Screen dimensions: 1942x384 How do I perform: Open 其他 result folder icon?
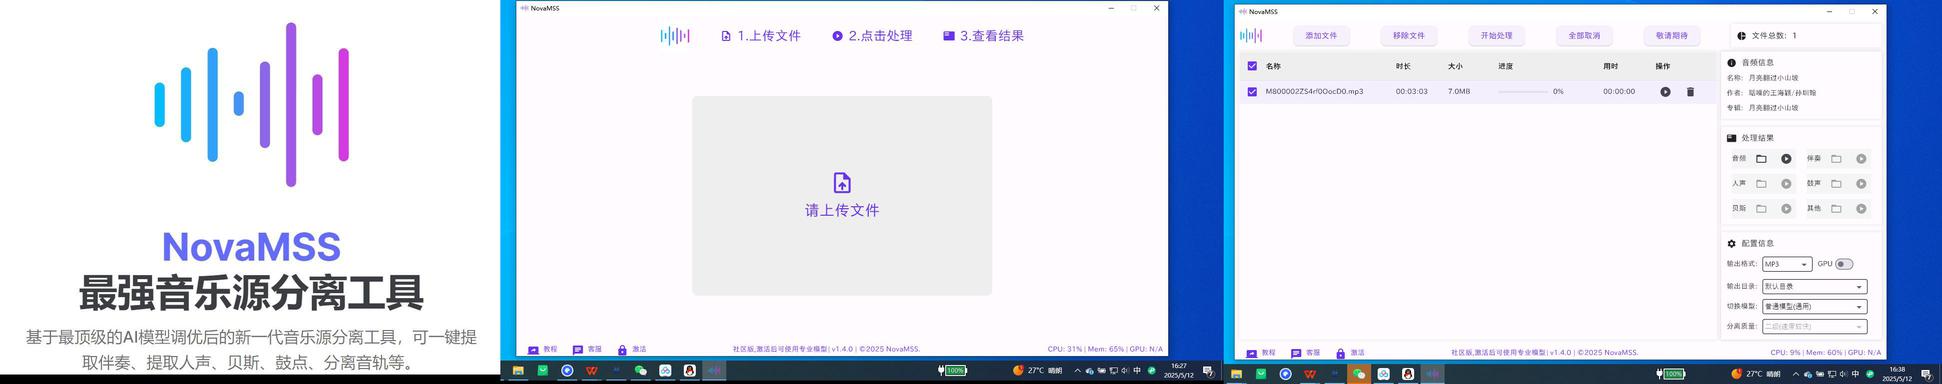point(1836,209)
